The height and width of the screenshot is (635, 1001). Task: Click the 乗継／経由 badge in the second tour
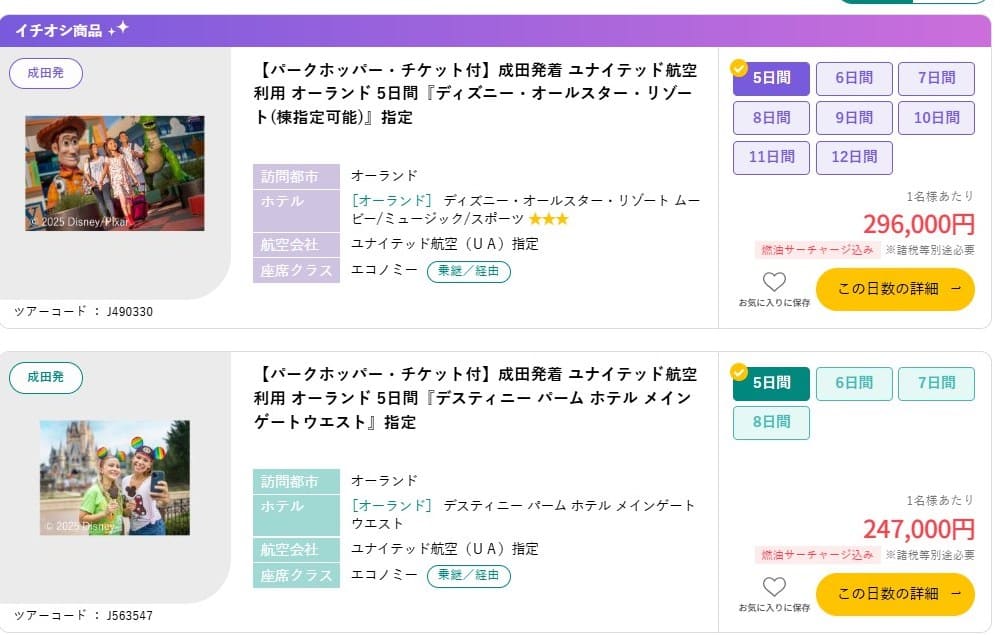coord(469,576)
